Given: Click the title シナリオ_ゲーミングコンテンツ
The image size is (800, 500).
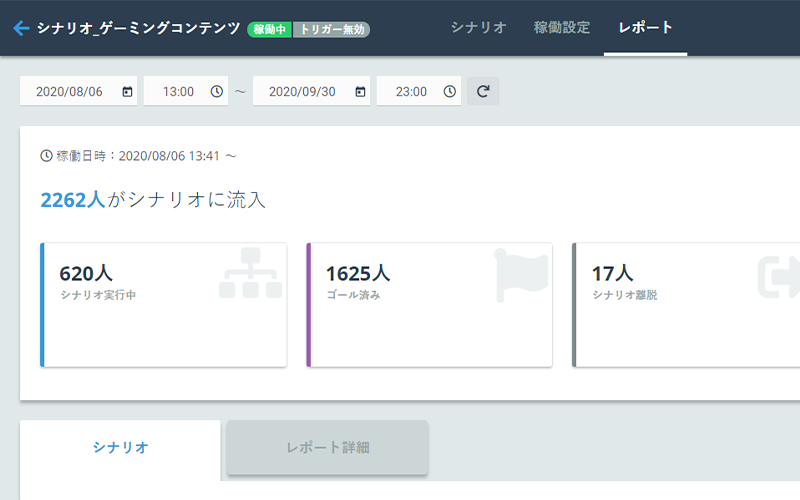Looking at the screenshot, I should [138, 28].
